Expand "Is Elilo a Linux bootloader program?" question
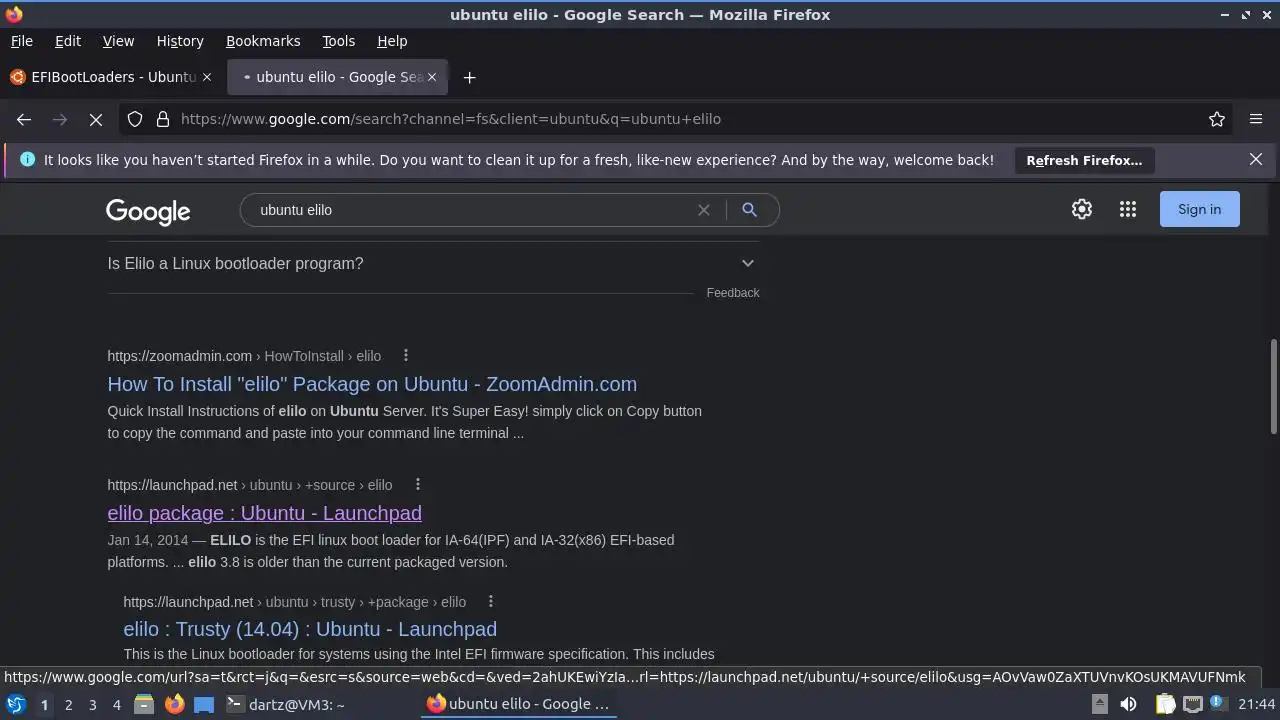Screen dimensions: 1280x720 [x=433, y=263]
